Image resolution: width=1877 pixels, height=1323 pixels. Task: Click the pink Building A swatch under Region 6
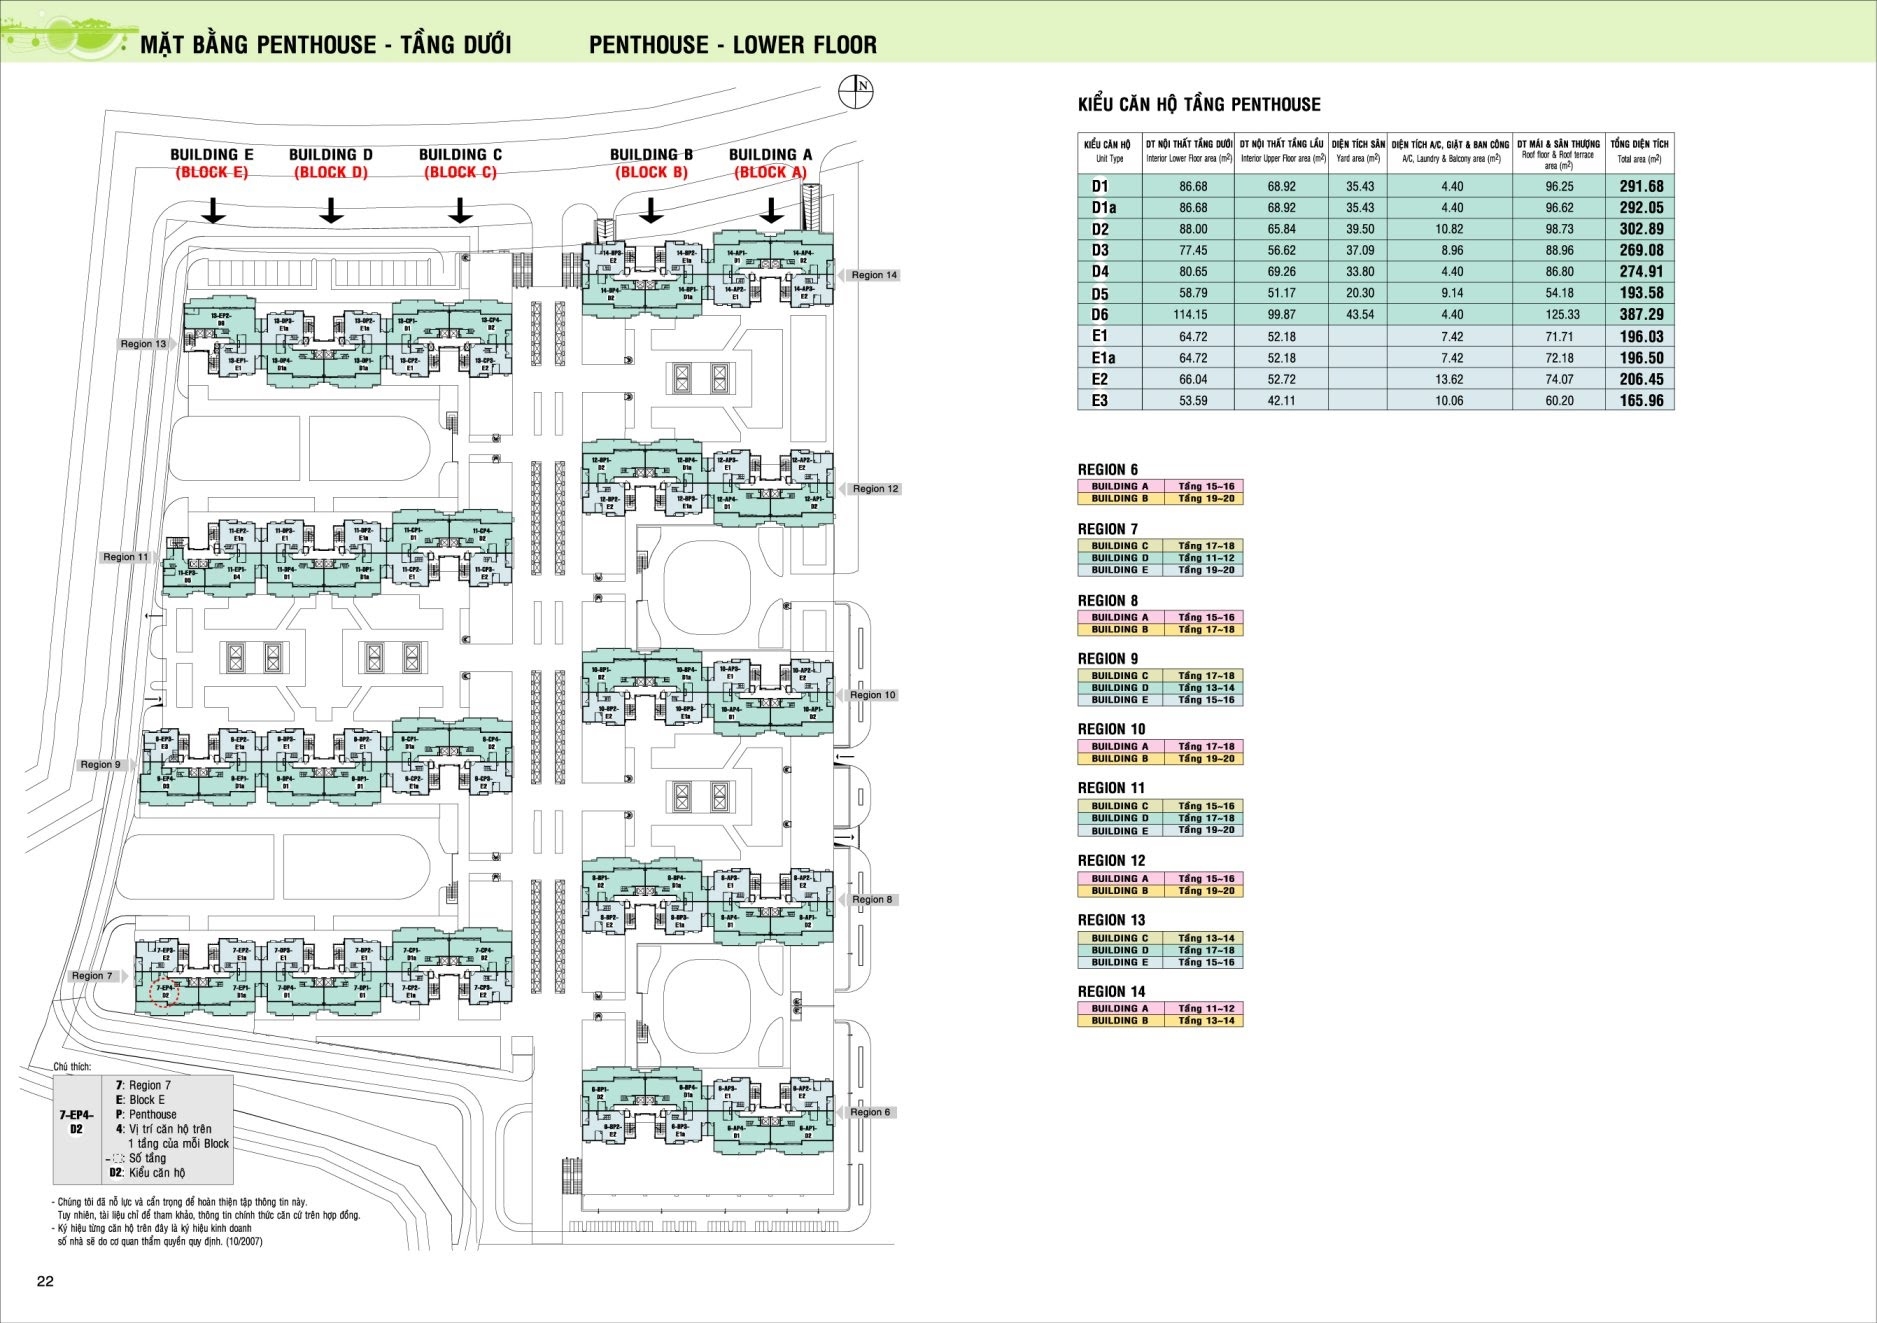(x=1120, y=486)
